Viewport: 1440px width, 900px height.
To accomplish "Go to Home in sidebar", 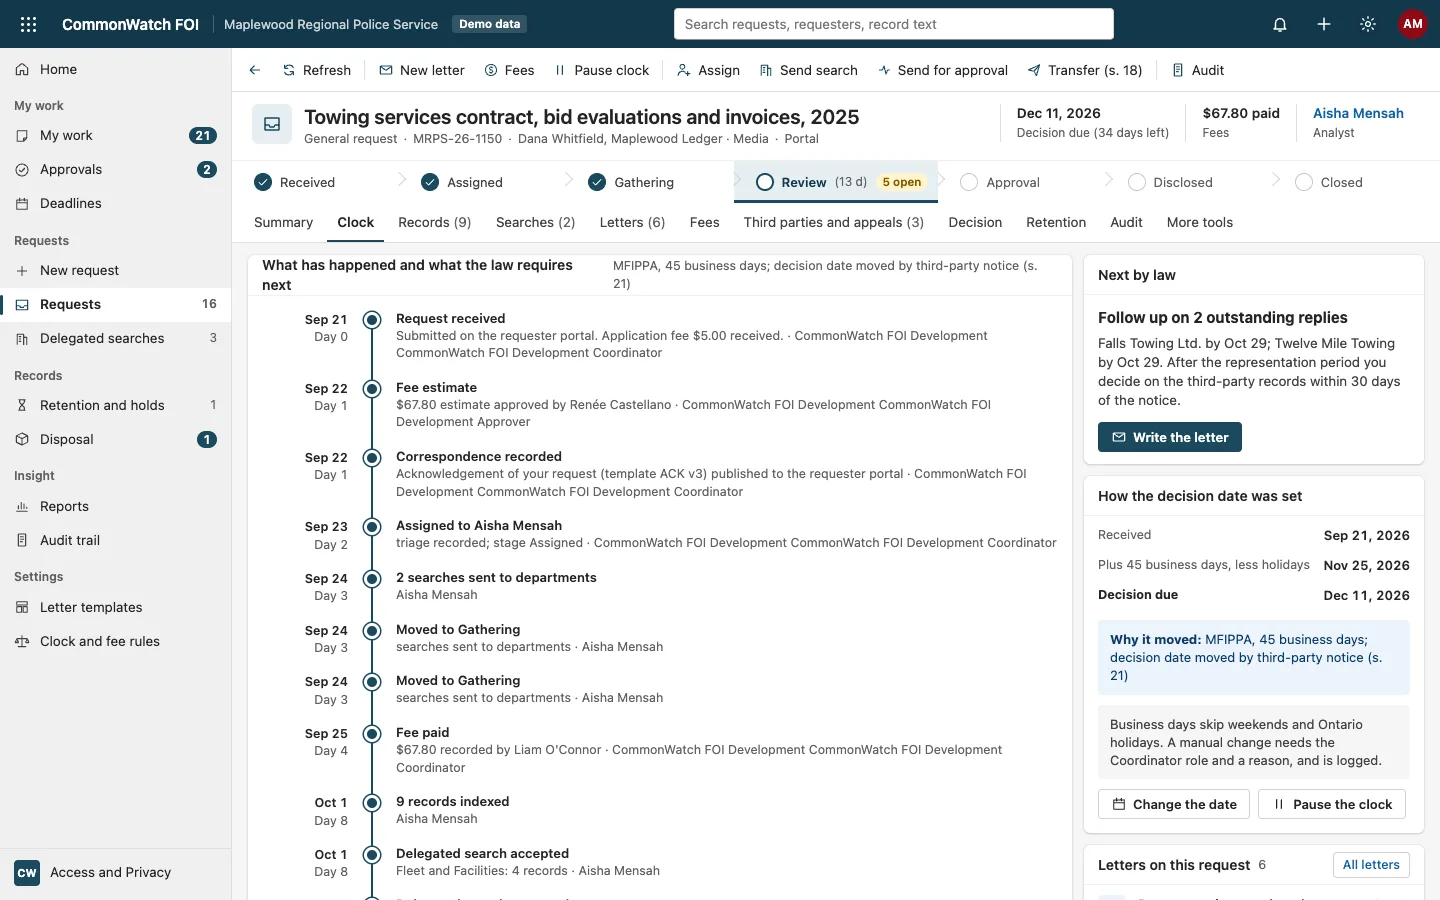I will pos(116,69).
